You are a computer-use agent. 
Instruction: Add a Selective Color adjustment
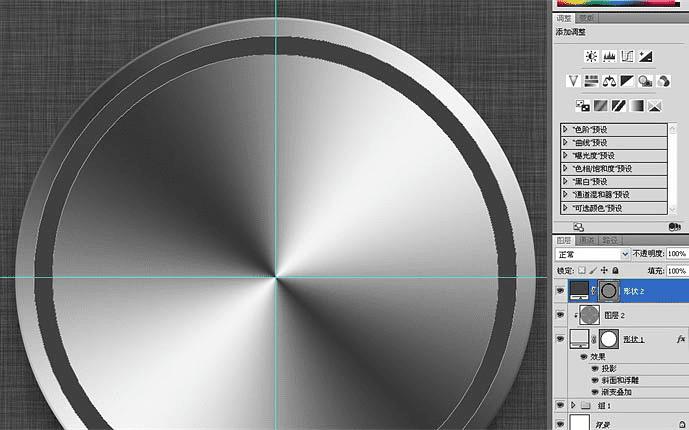[655, 106]
